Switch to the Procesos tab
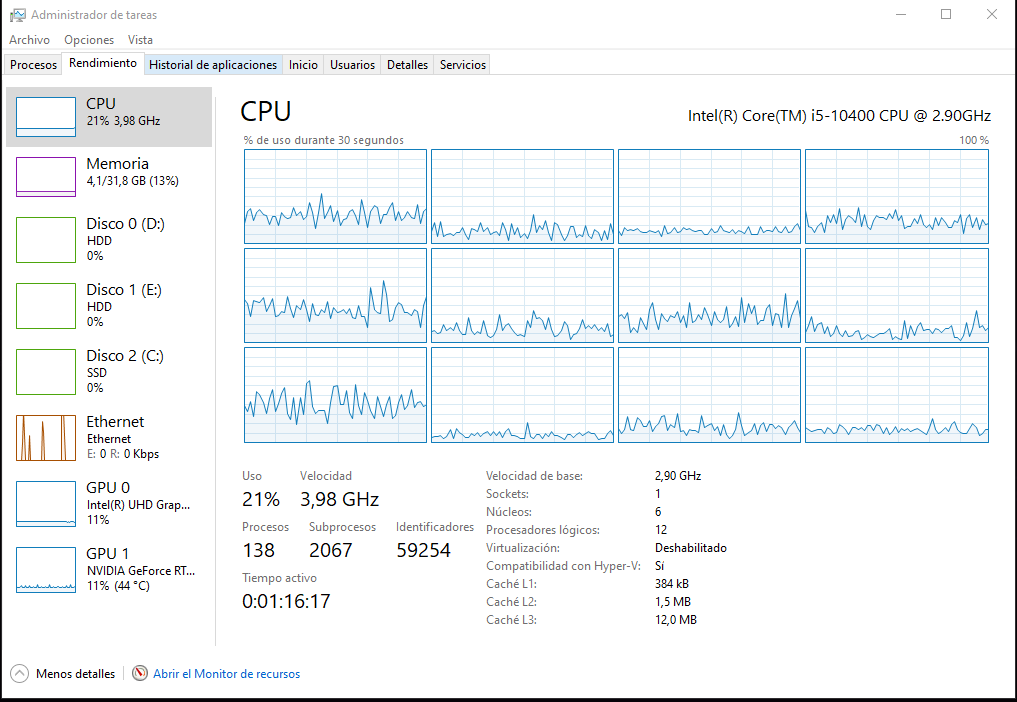Viewport: 1017px width, 702px height. [33, 65]
